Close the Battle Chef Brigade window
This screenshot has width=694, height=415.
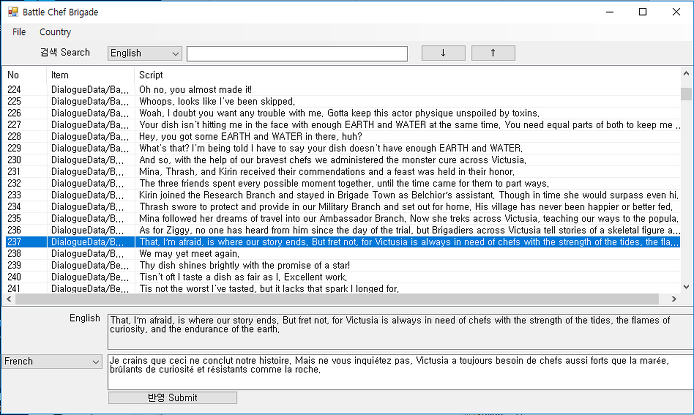click(x=676, y=12)
